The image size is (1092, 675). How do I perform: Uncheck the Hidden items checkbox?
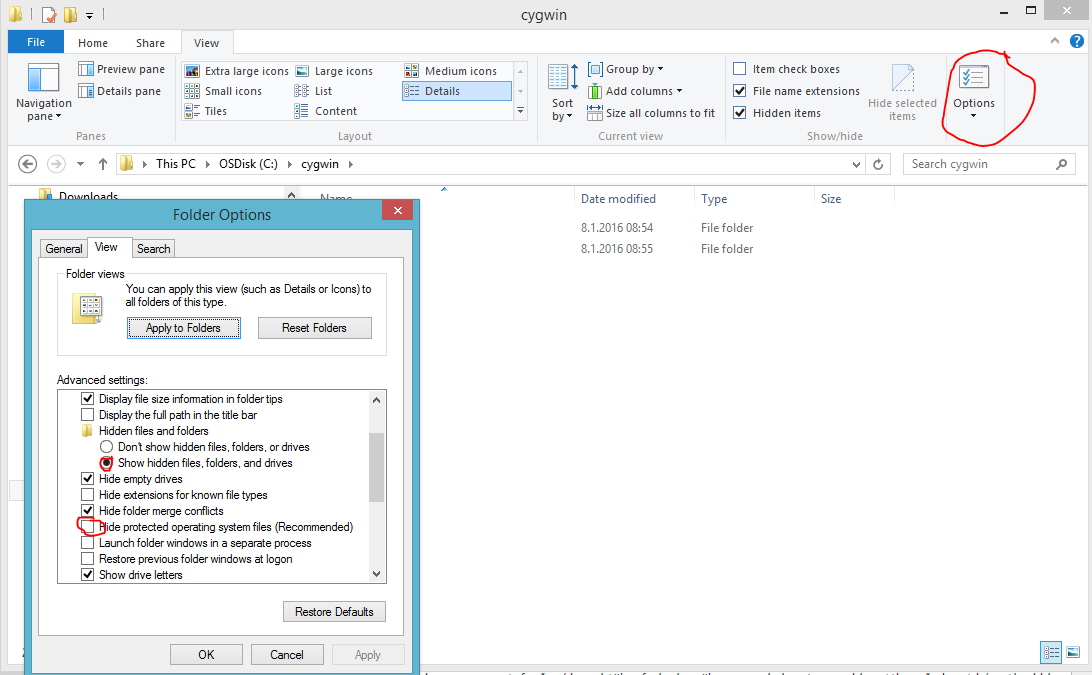740,113
